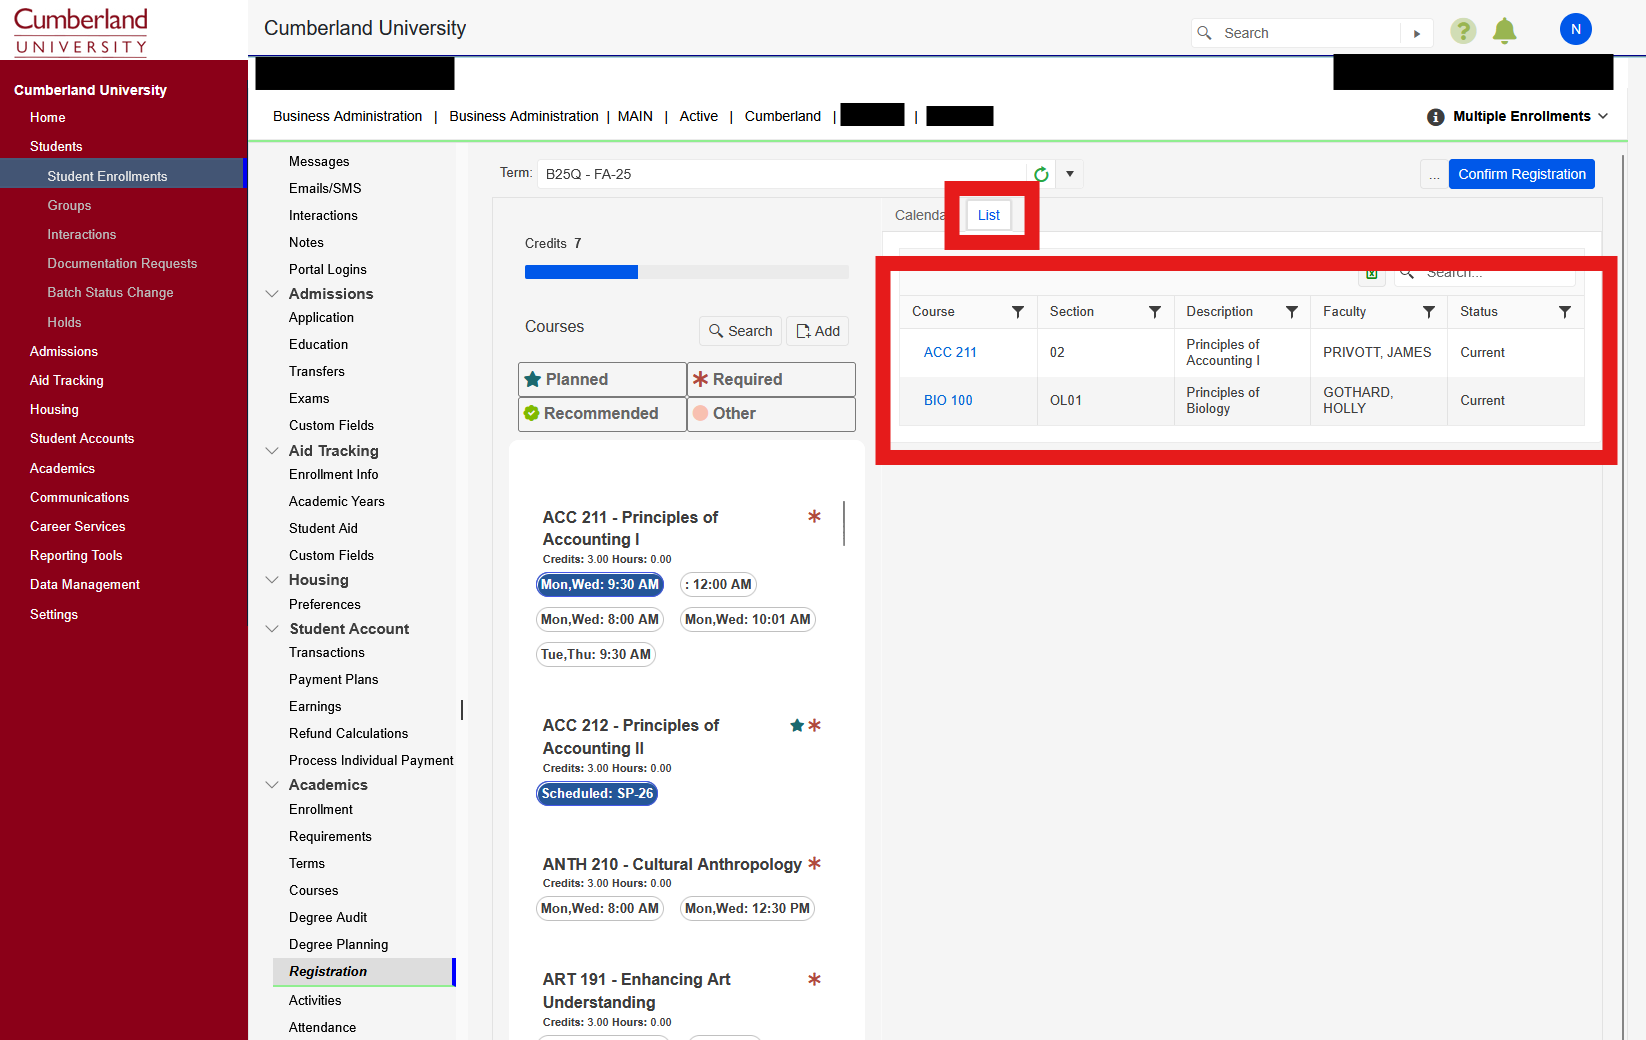The width and height of the screenshot is (1646, 1040).
Task: Click the red required asterisk on ACC 211
Action: coord(814,516)
